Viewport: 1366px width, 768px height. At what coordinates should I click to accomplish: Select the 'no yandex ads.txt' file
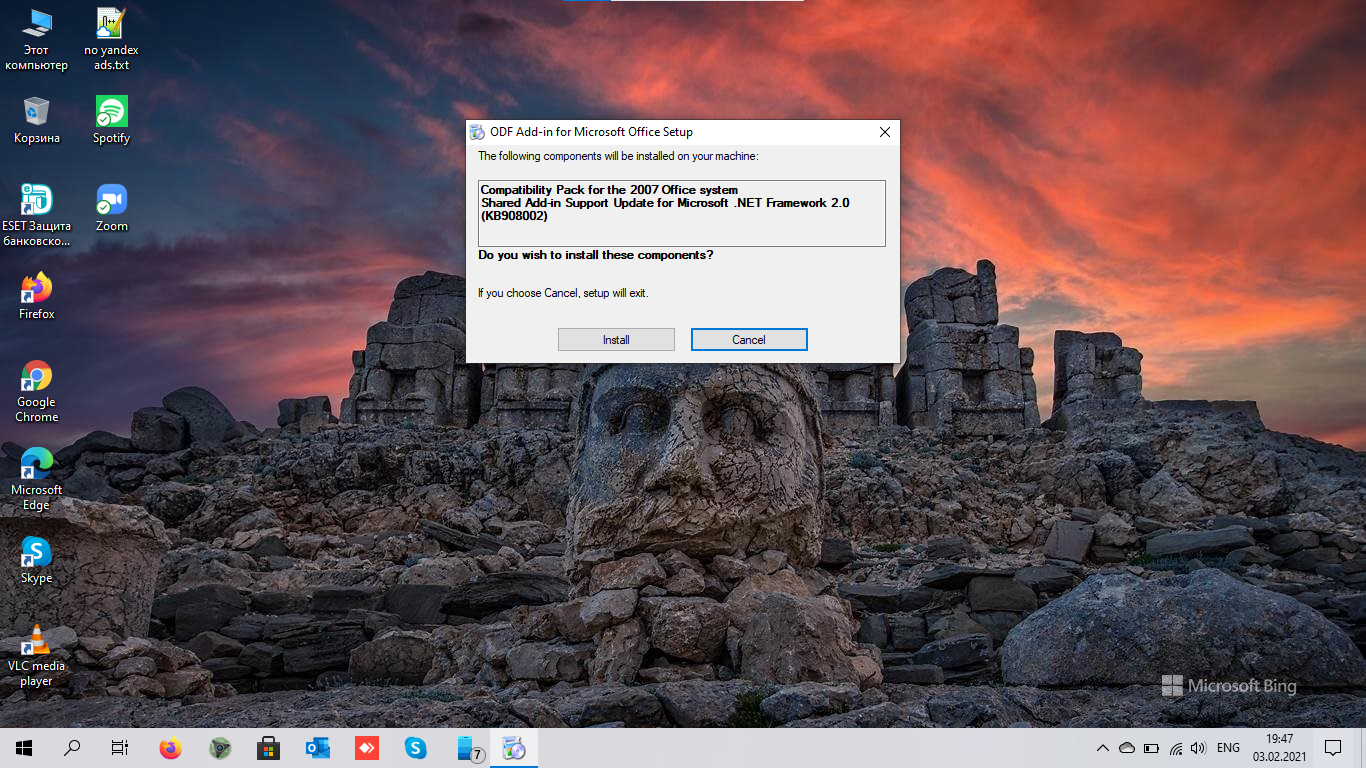pos(111,41)
